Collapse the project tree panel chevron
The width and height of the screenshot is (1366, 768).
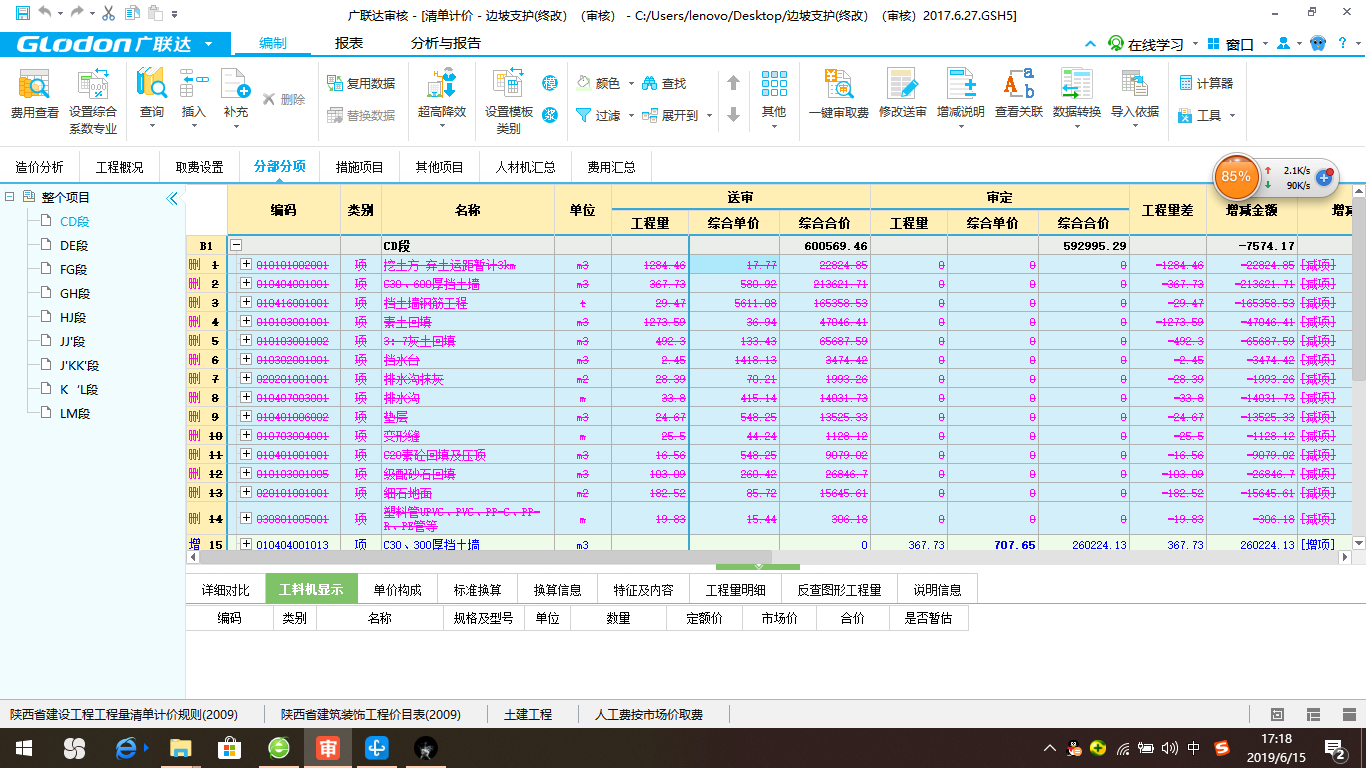[172, 198]
